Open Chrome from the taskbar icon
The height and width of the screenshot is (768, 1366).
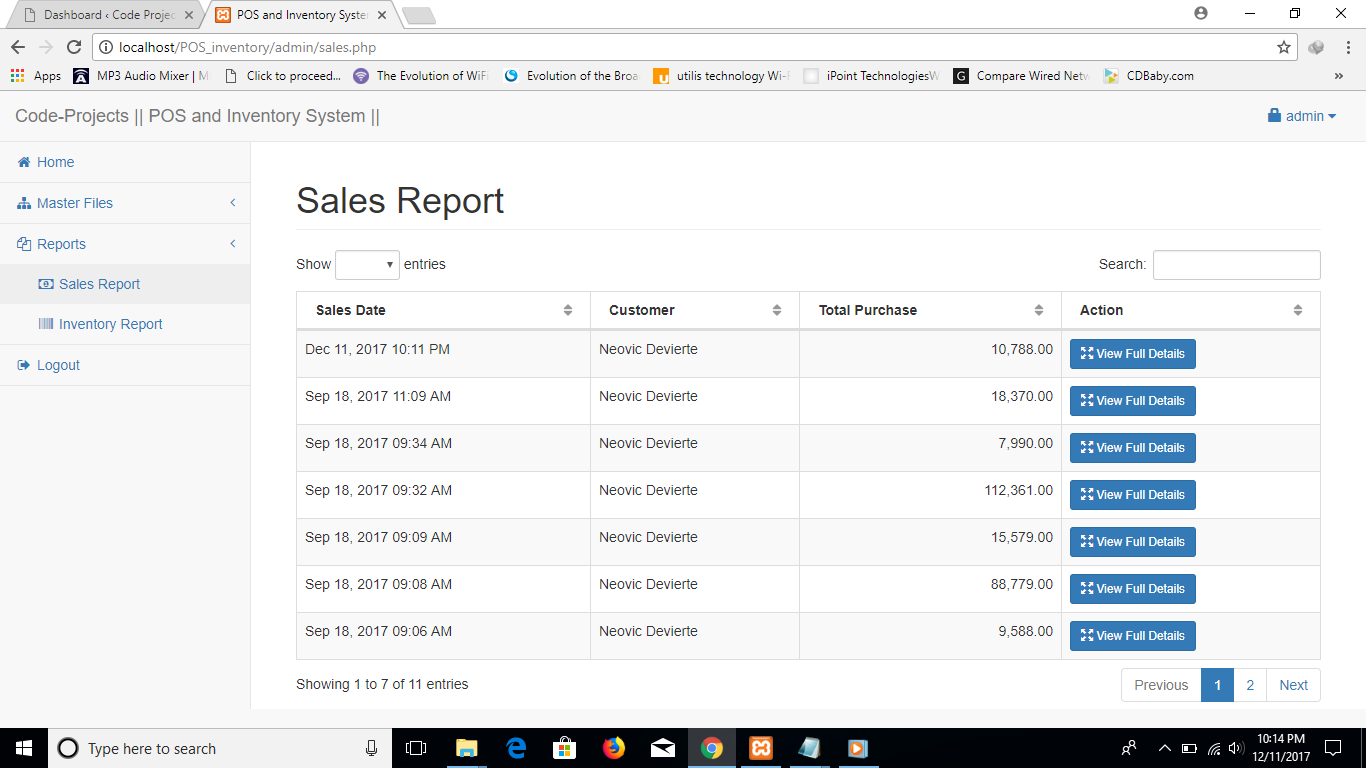(712, 748)
